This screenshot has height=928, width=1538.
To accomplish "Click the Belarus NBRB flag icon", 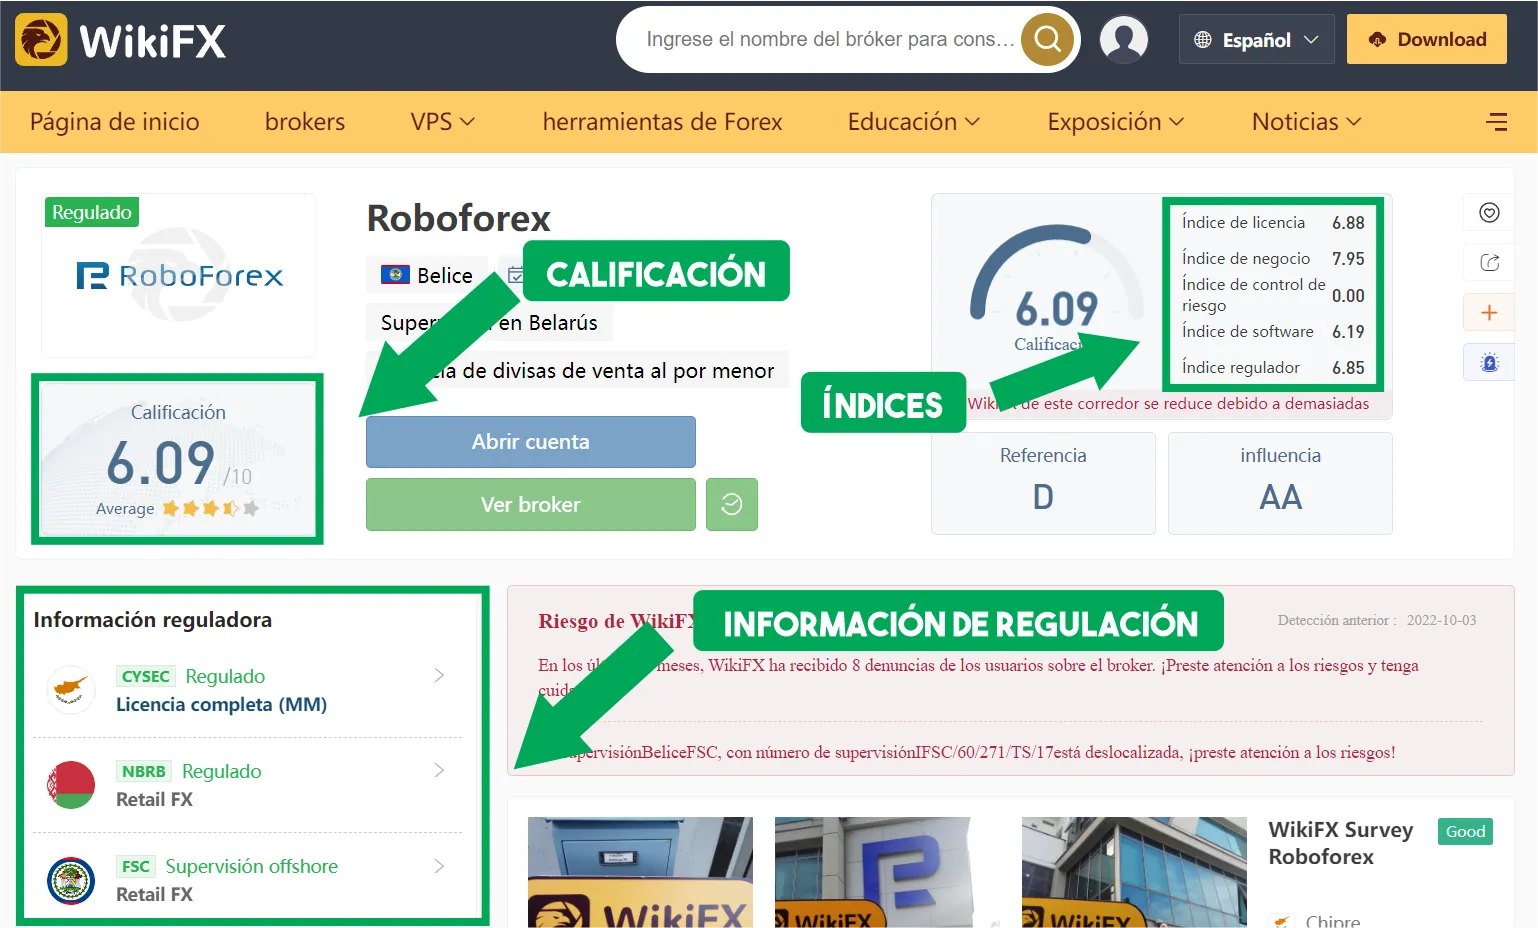I will (71, 785).
